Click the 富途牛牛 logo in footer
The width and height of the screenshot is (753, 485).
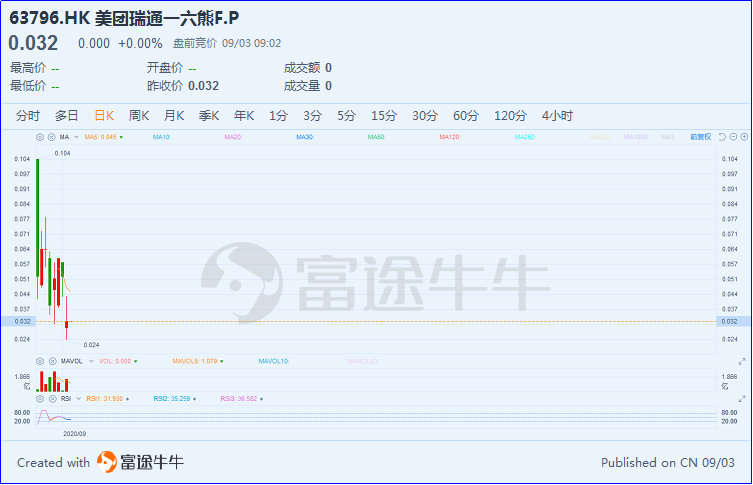point(140,462)
